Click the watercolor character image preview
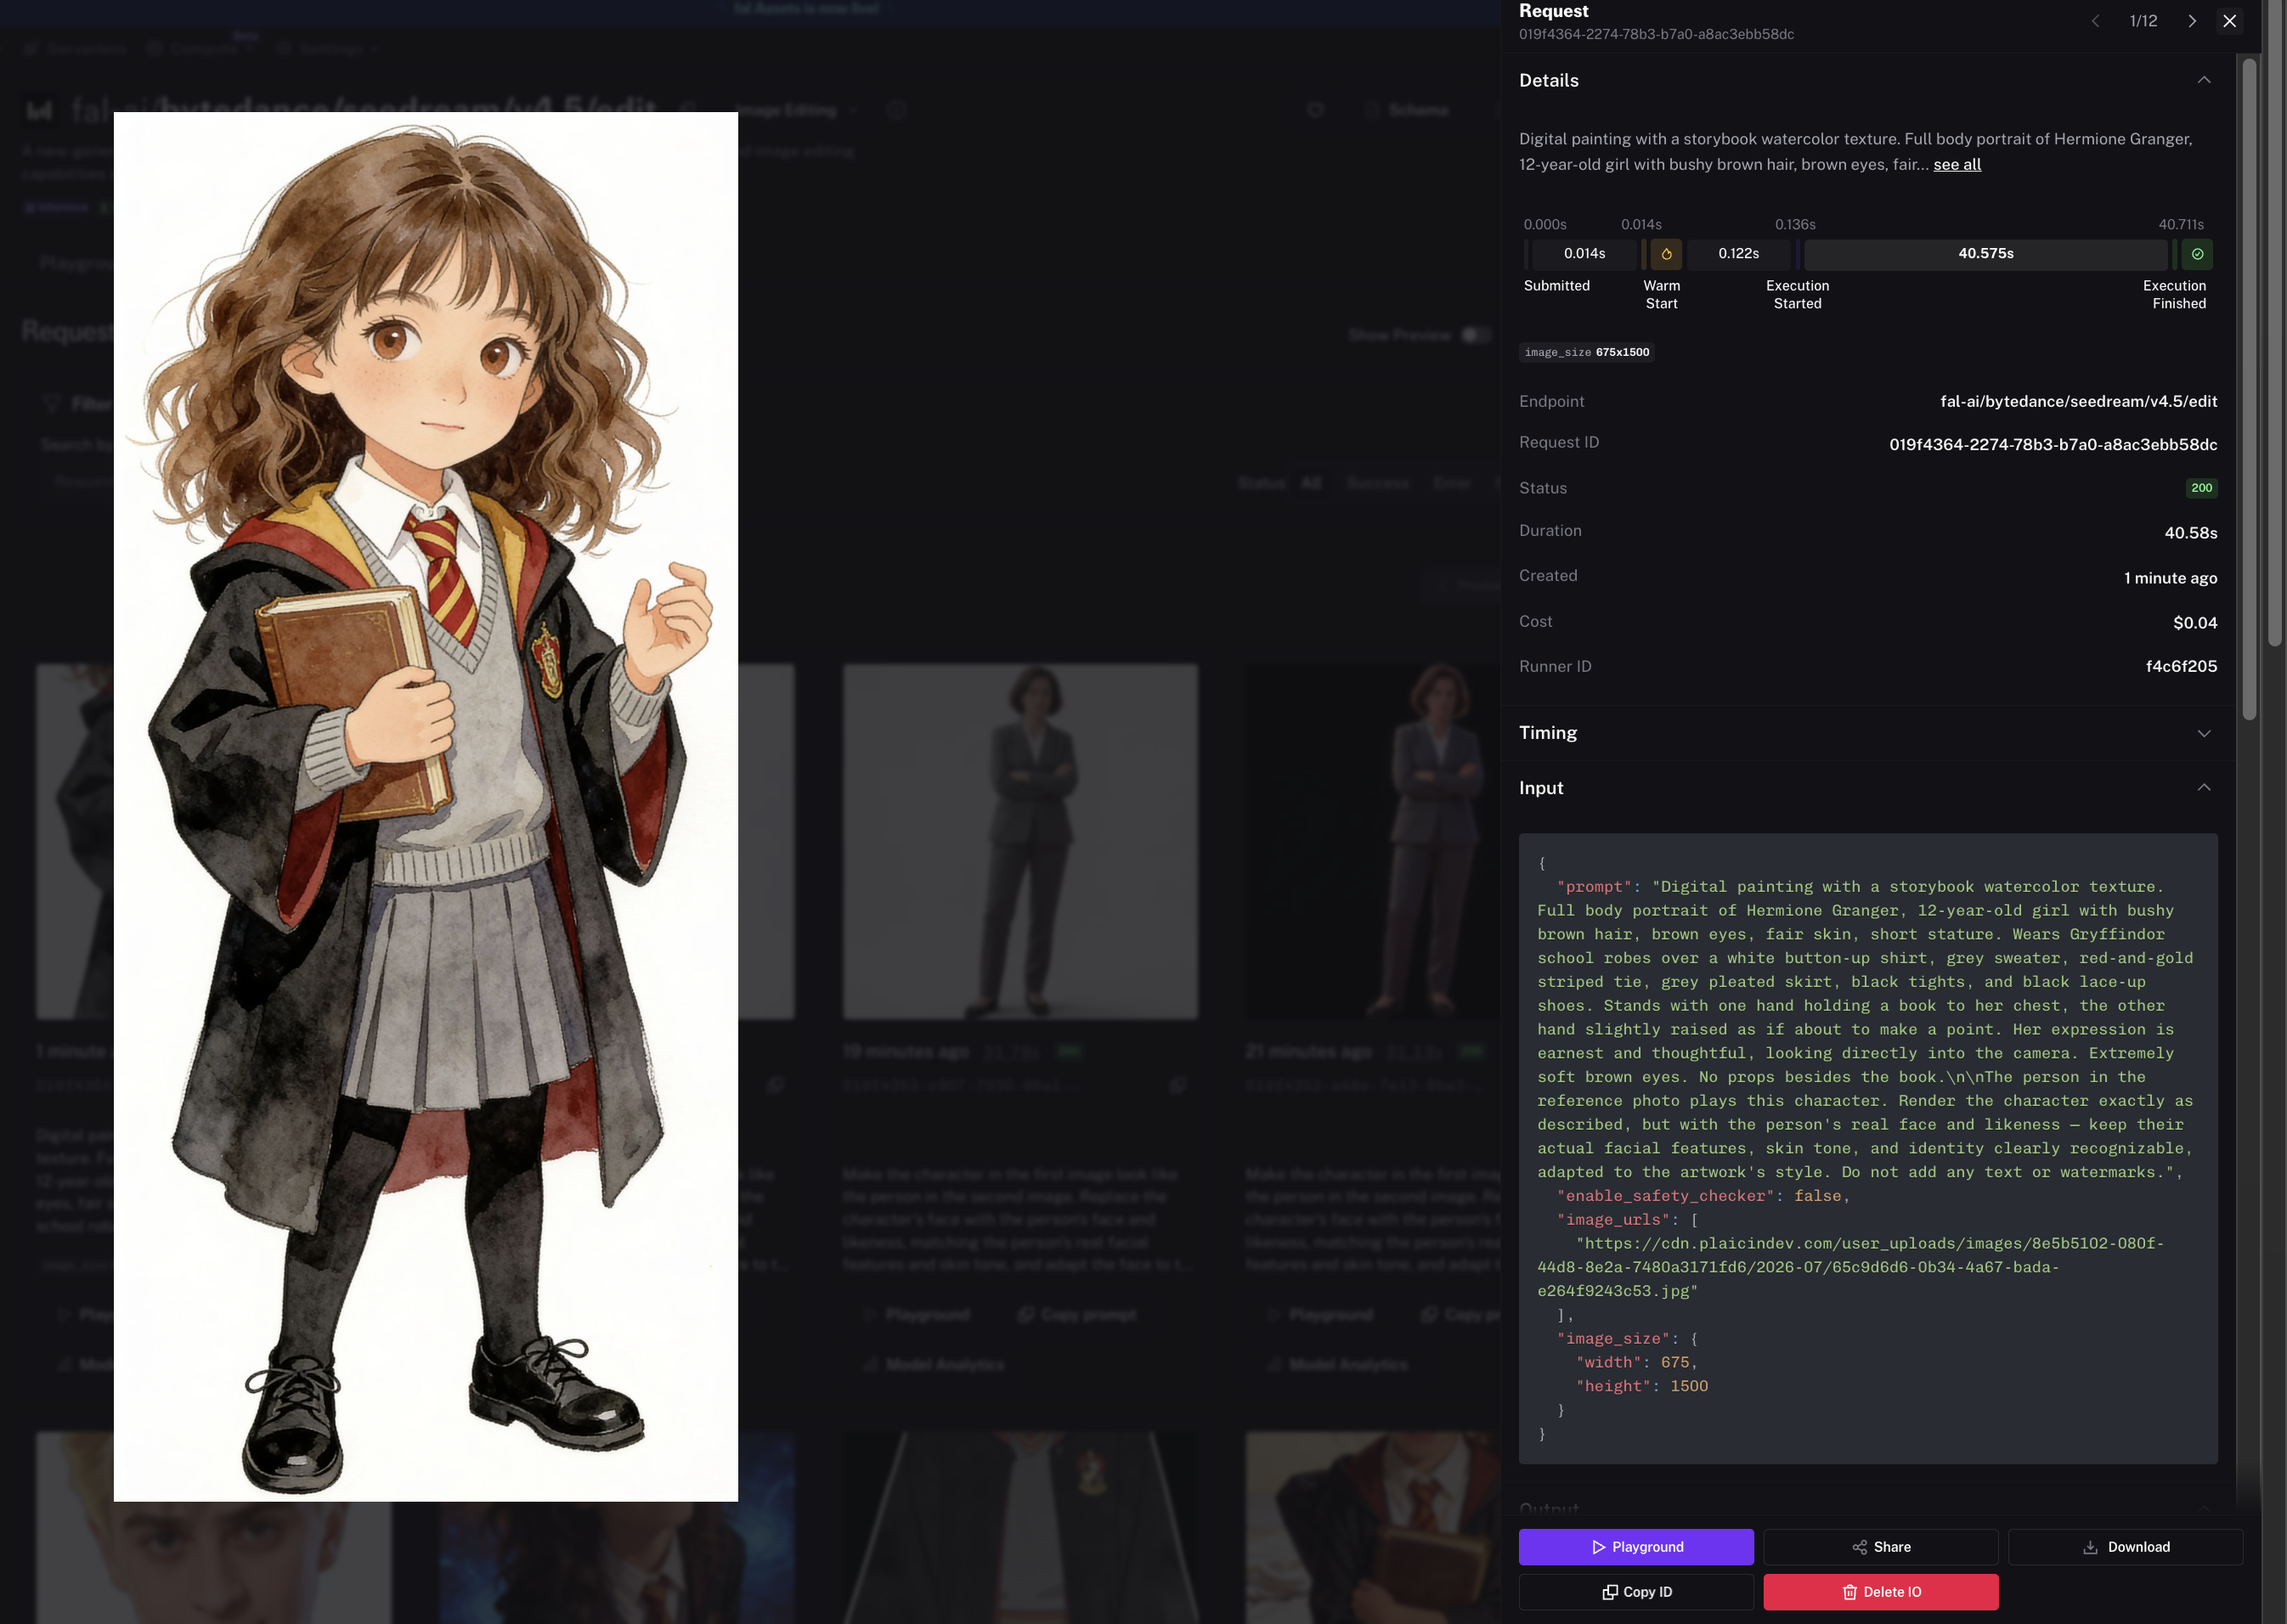The image size is (2287, 1624). (x=426, y=806)
